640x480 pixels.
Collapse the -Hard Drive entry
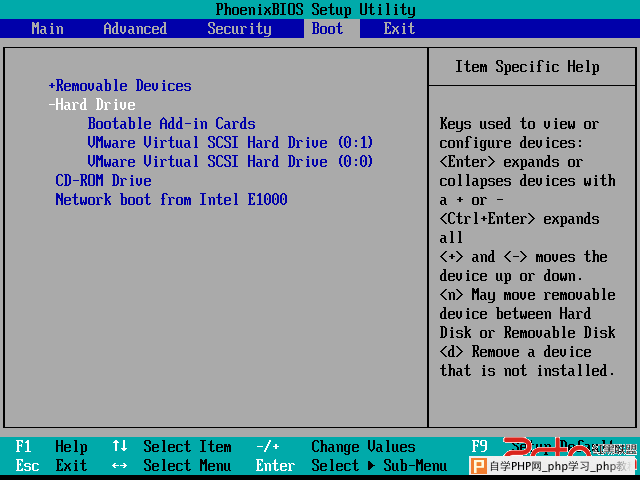[92, 104]
